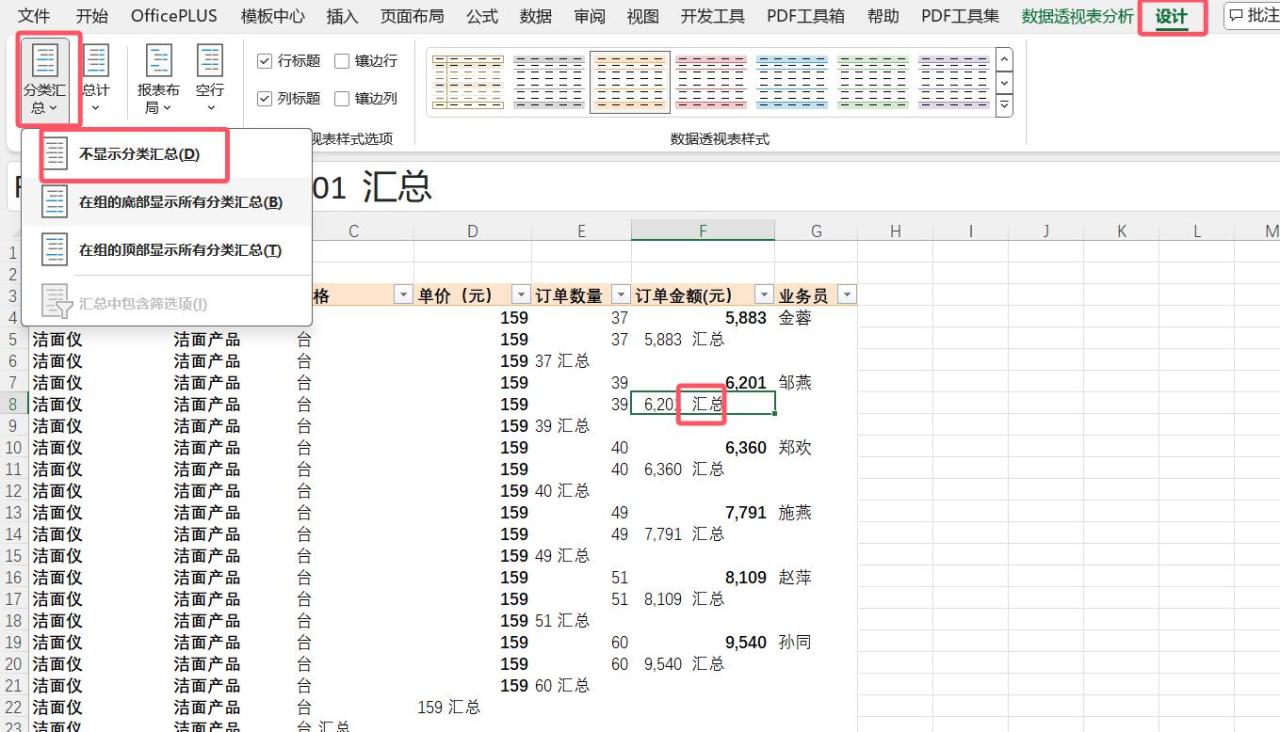The height and width of the screenshot is (732, 1280).
Task: Switch to the PDF工具箱 tab
Action: coord(805,16)
